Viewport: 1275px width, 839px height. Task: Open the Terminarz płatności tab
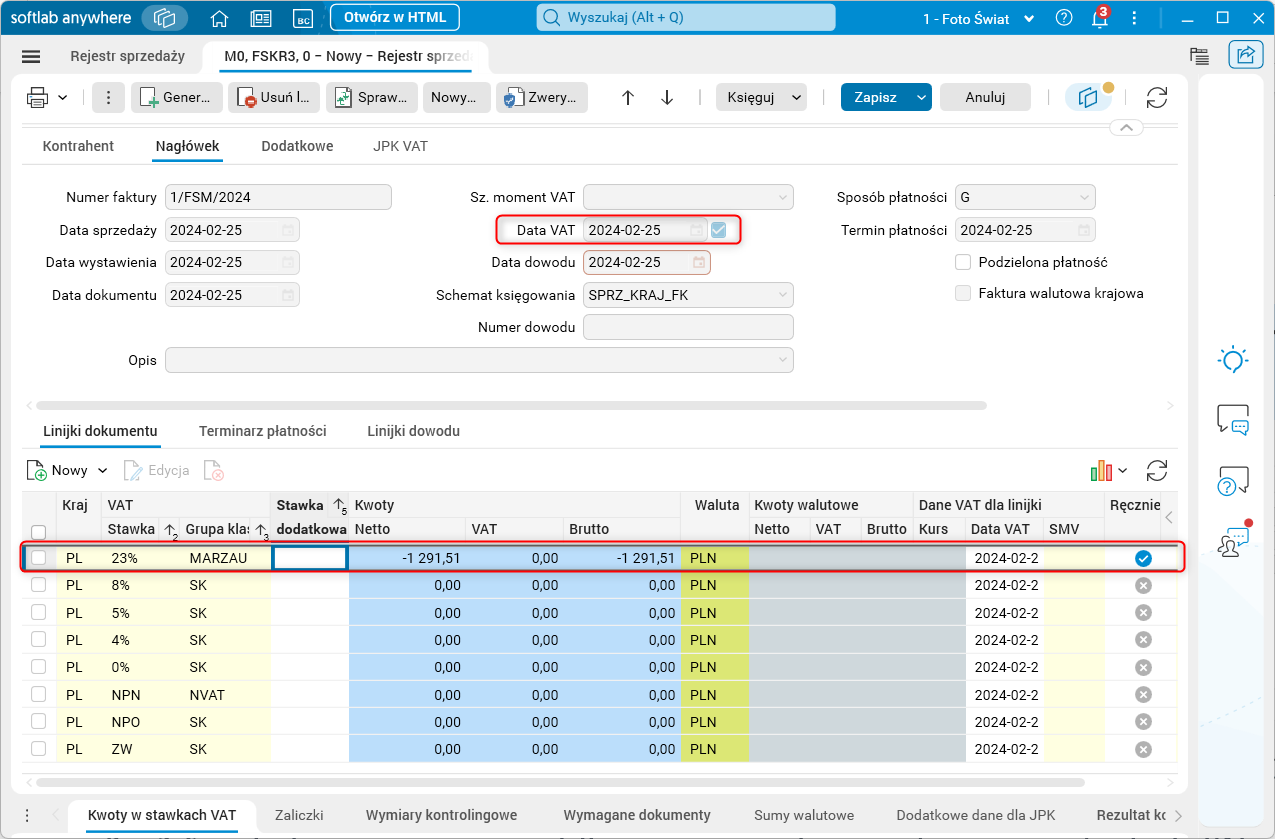(262, 431)
